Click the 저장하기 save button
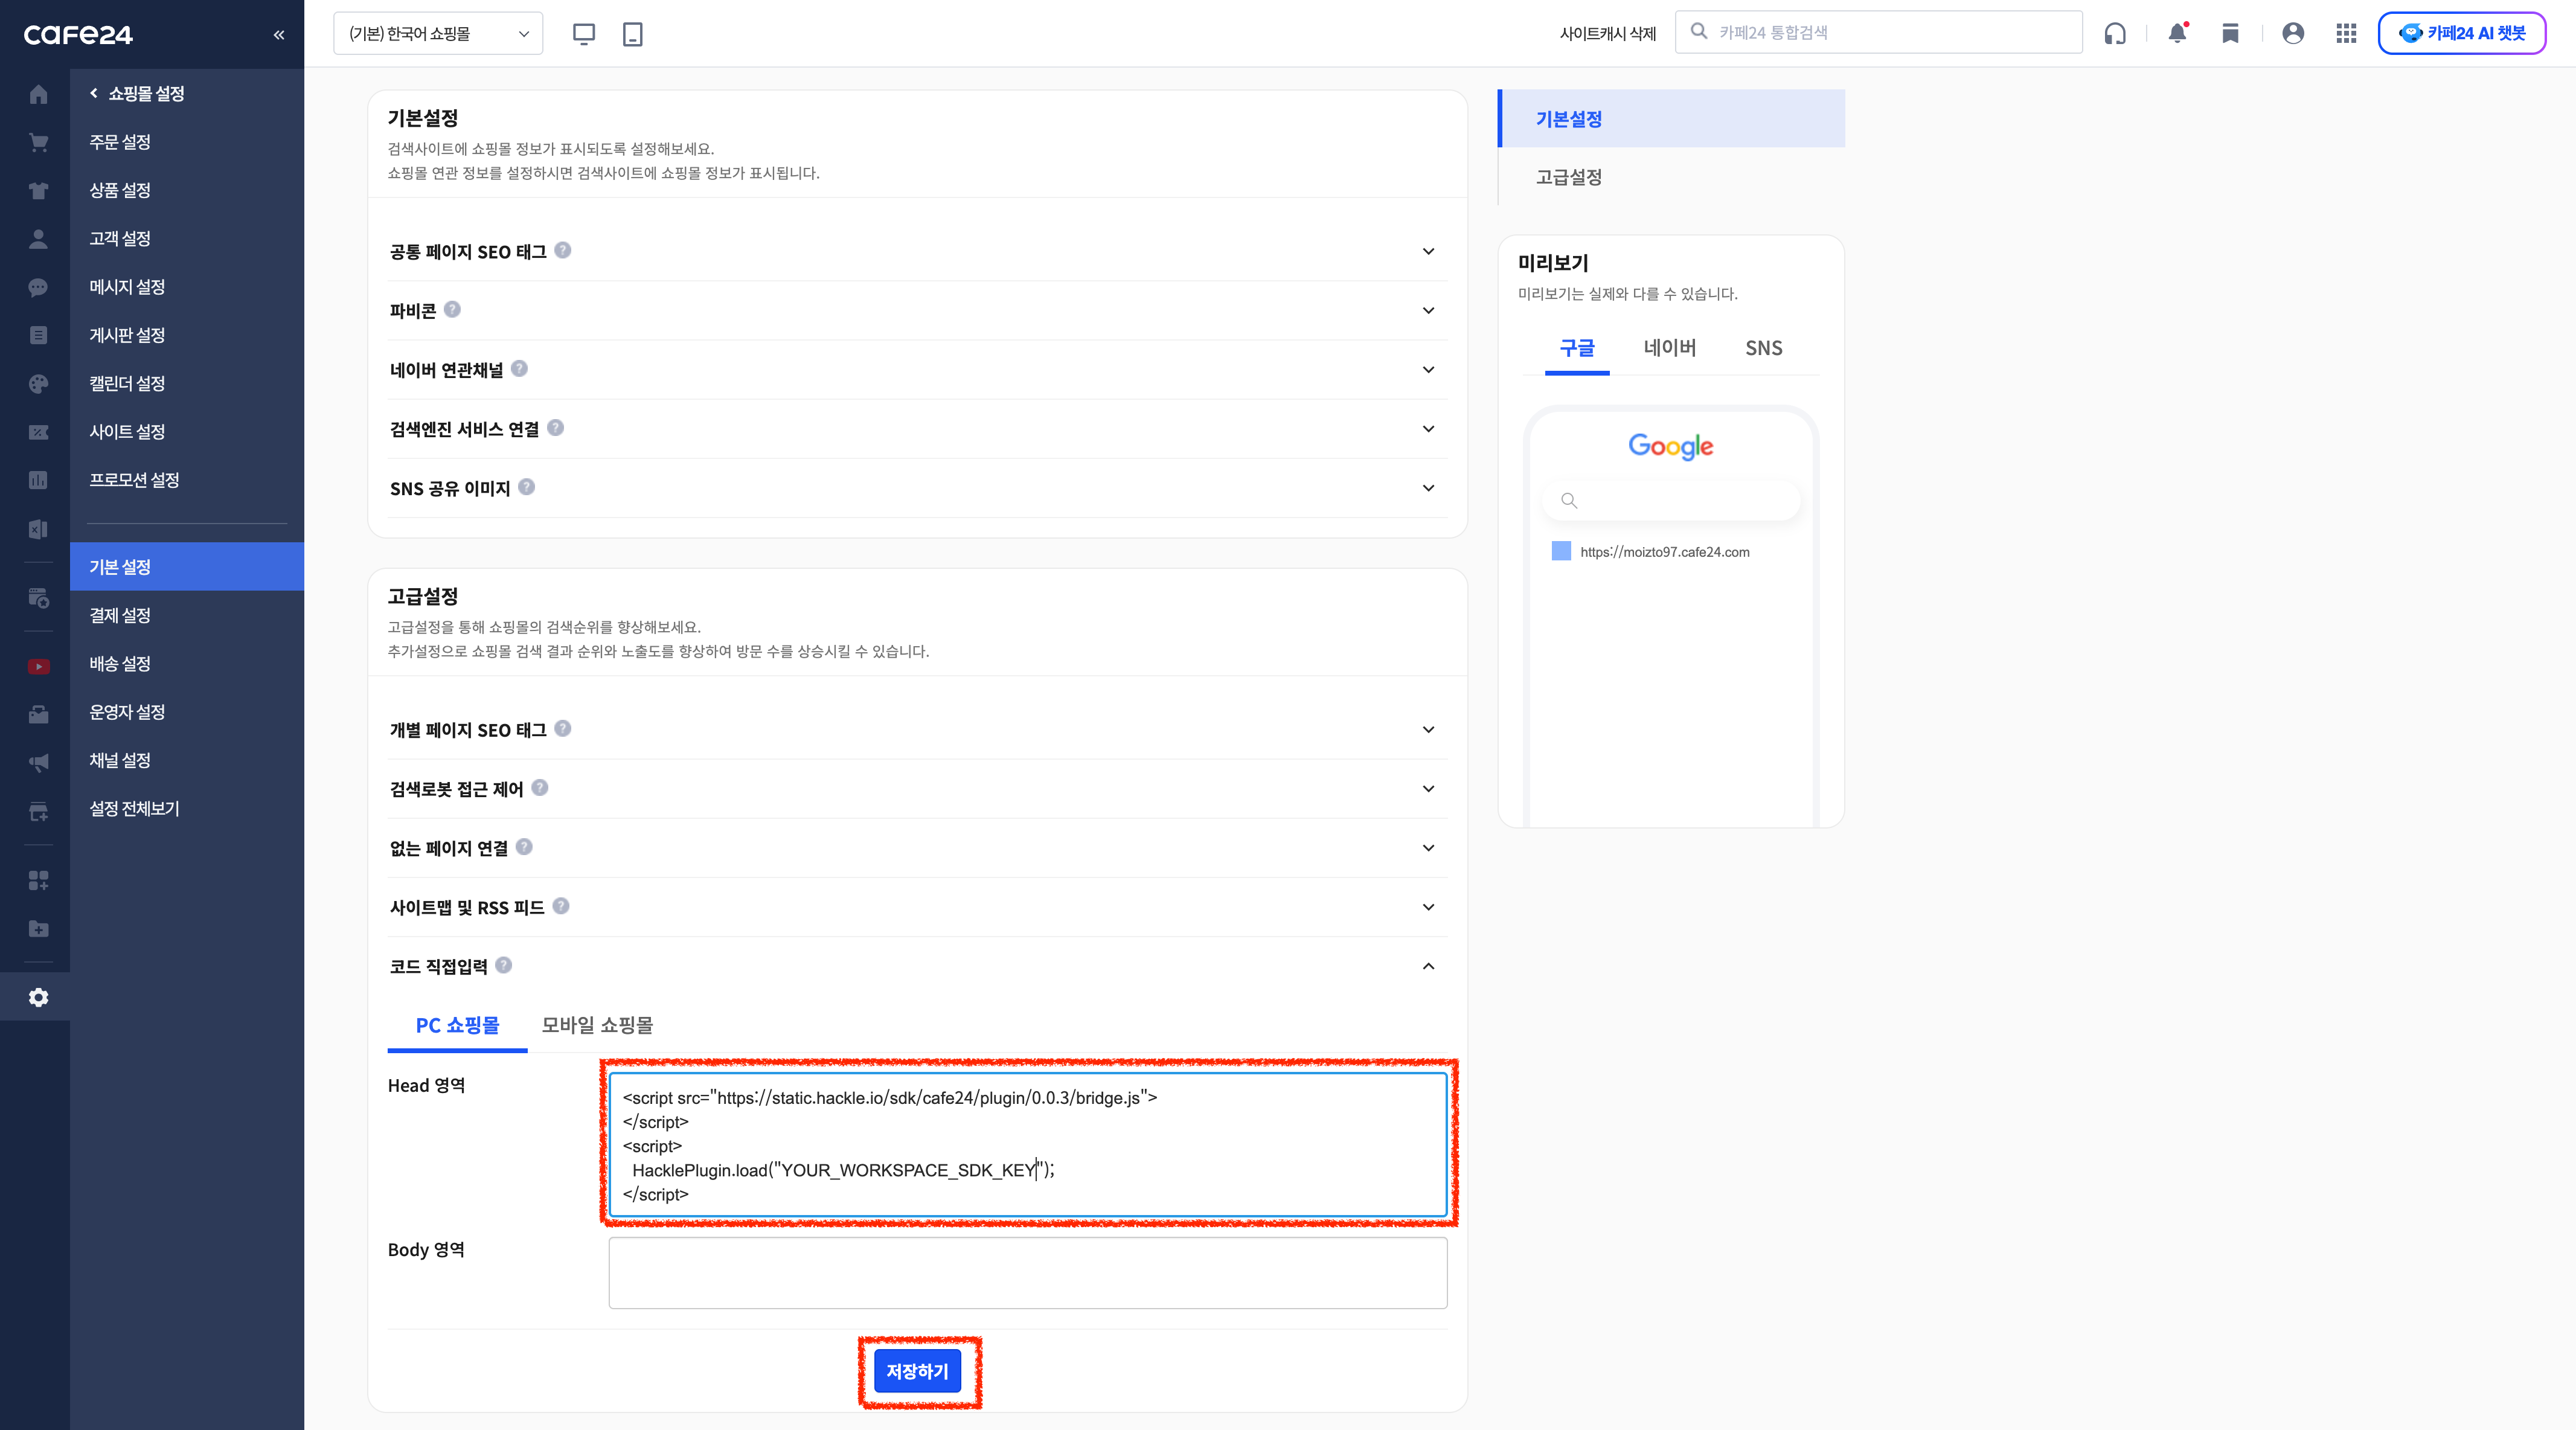This screenshot has height=1430, width=2576. tap(917, 1371)
